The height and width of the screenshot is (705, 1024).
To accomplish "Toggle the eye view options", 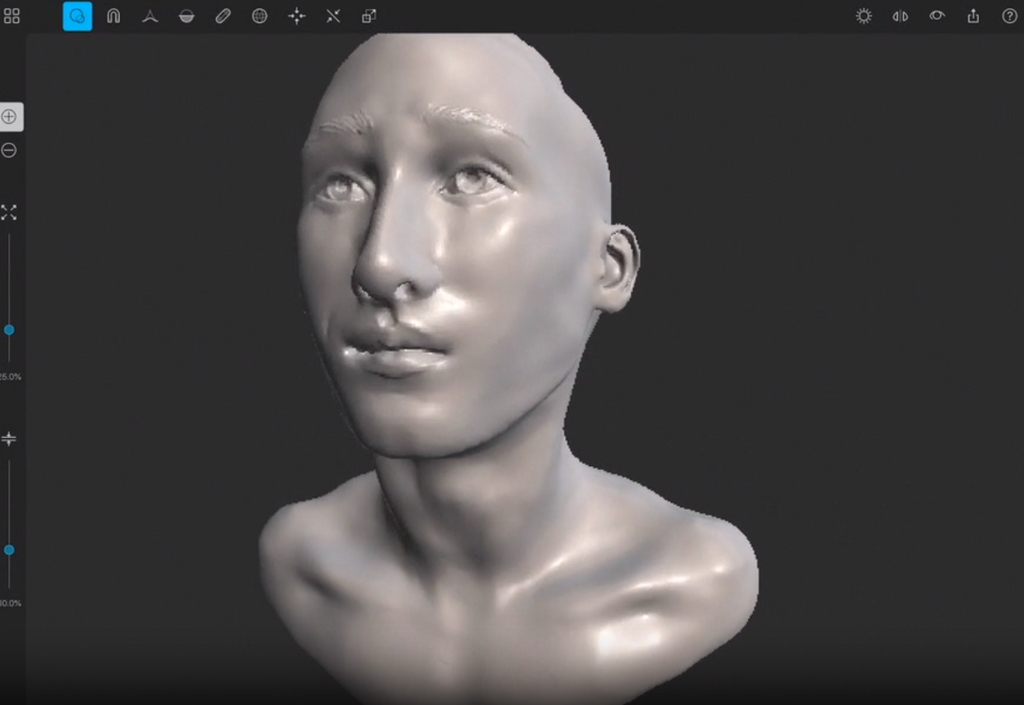I will point(936,15).
